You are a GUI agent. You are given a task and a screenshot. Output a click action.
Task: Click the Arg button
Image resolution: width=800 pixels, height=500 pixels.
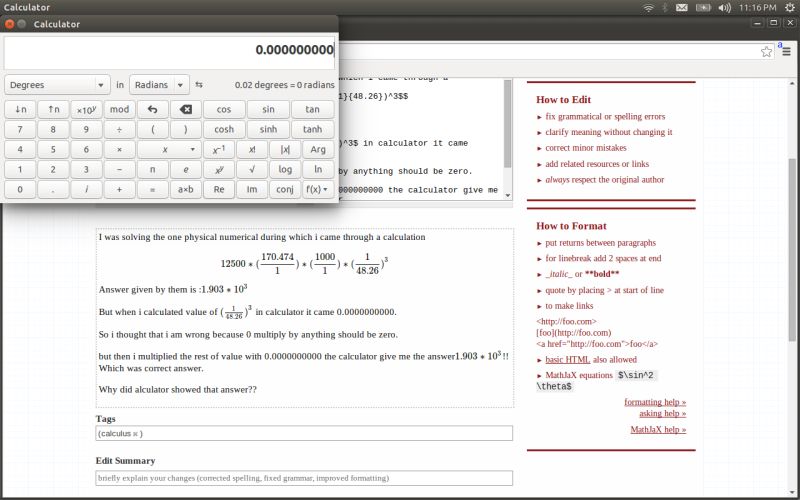pyautogui.click(x=318, y=149)
